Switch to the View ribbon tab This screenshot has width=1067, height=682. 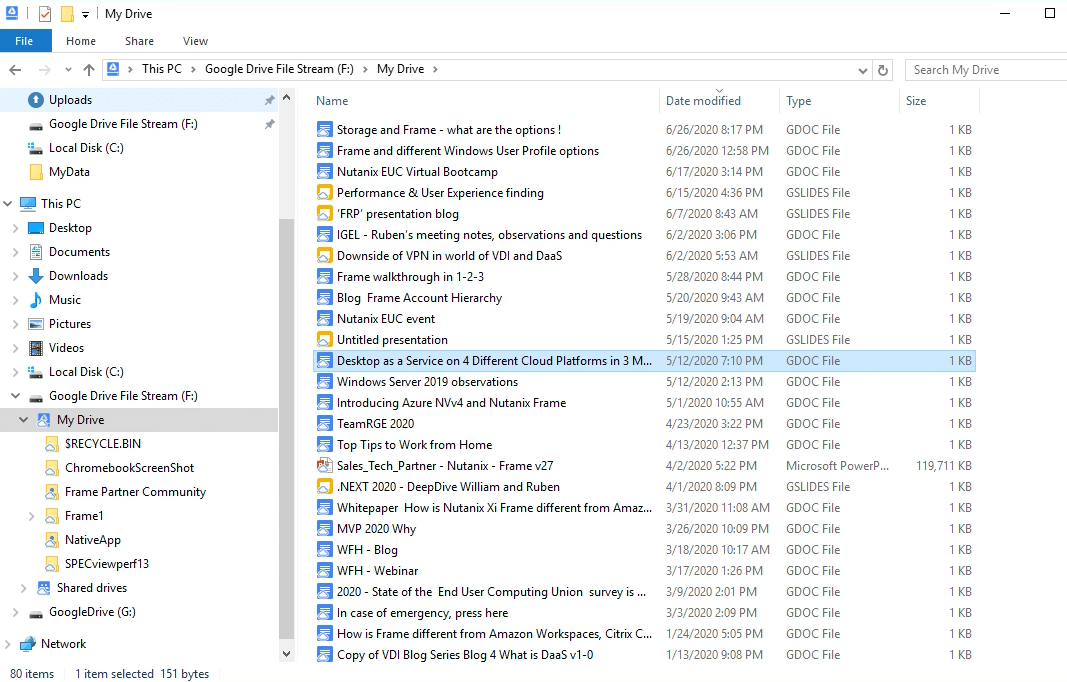pyautogui.click(x=195, y=41)
